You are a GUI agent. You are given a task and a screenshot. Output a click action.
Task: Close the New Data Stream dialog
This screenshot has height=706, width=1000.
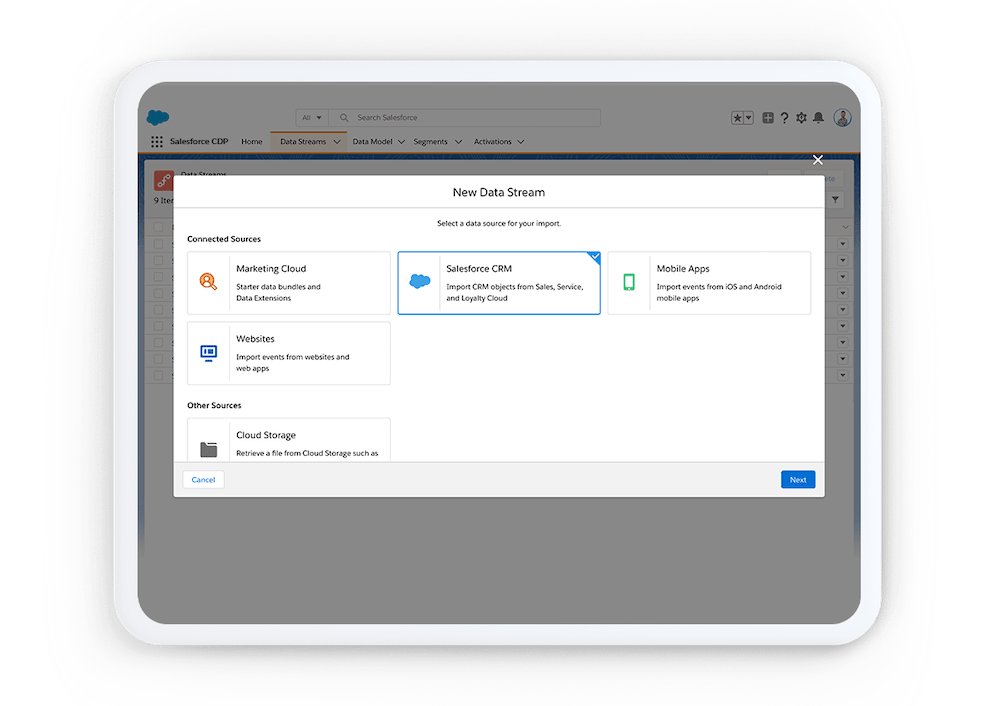tap(818, 160)
